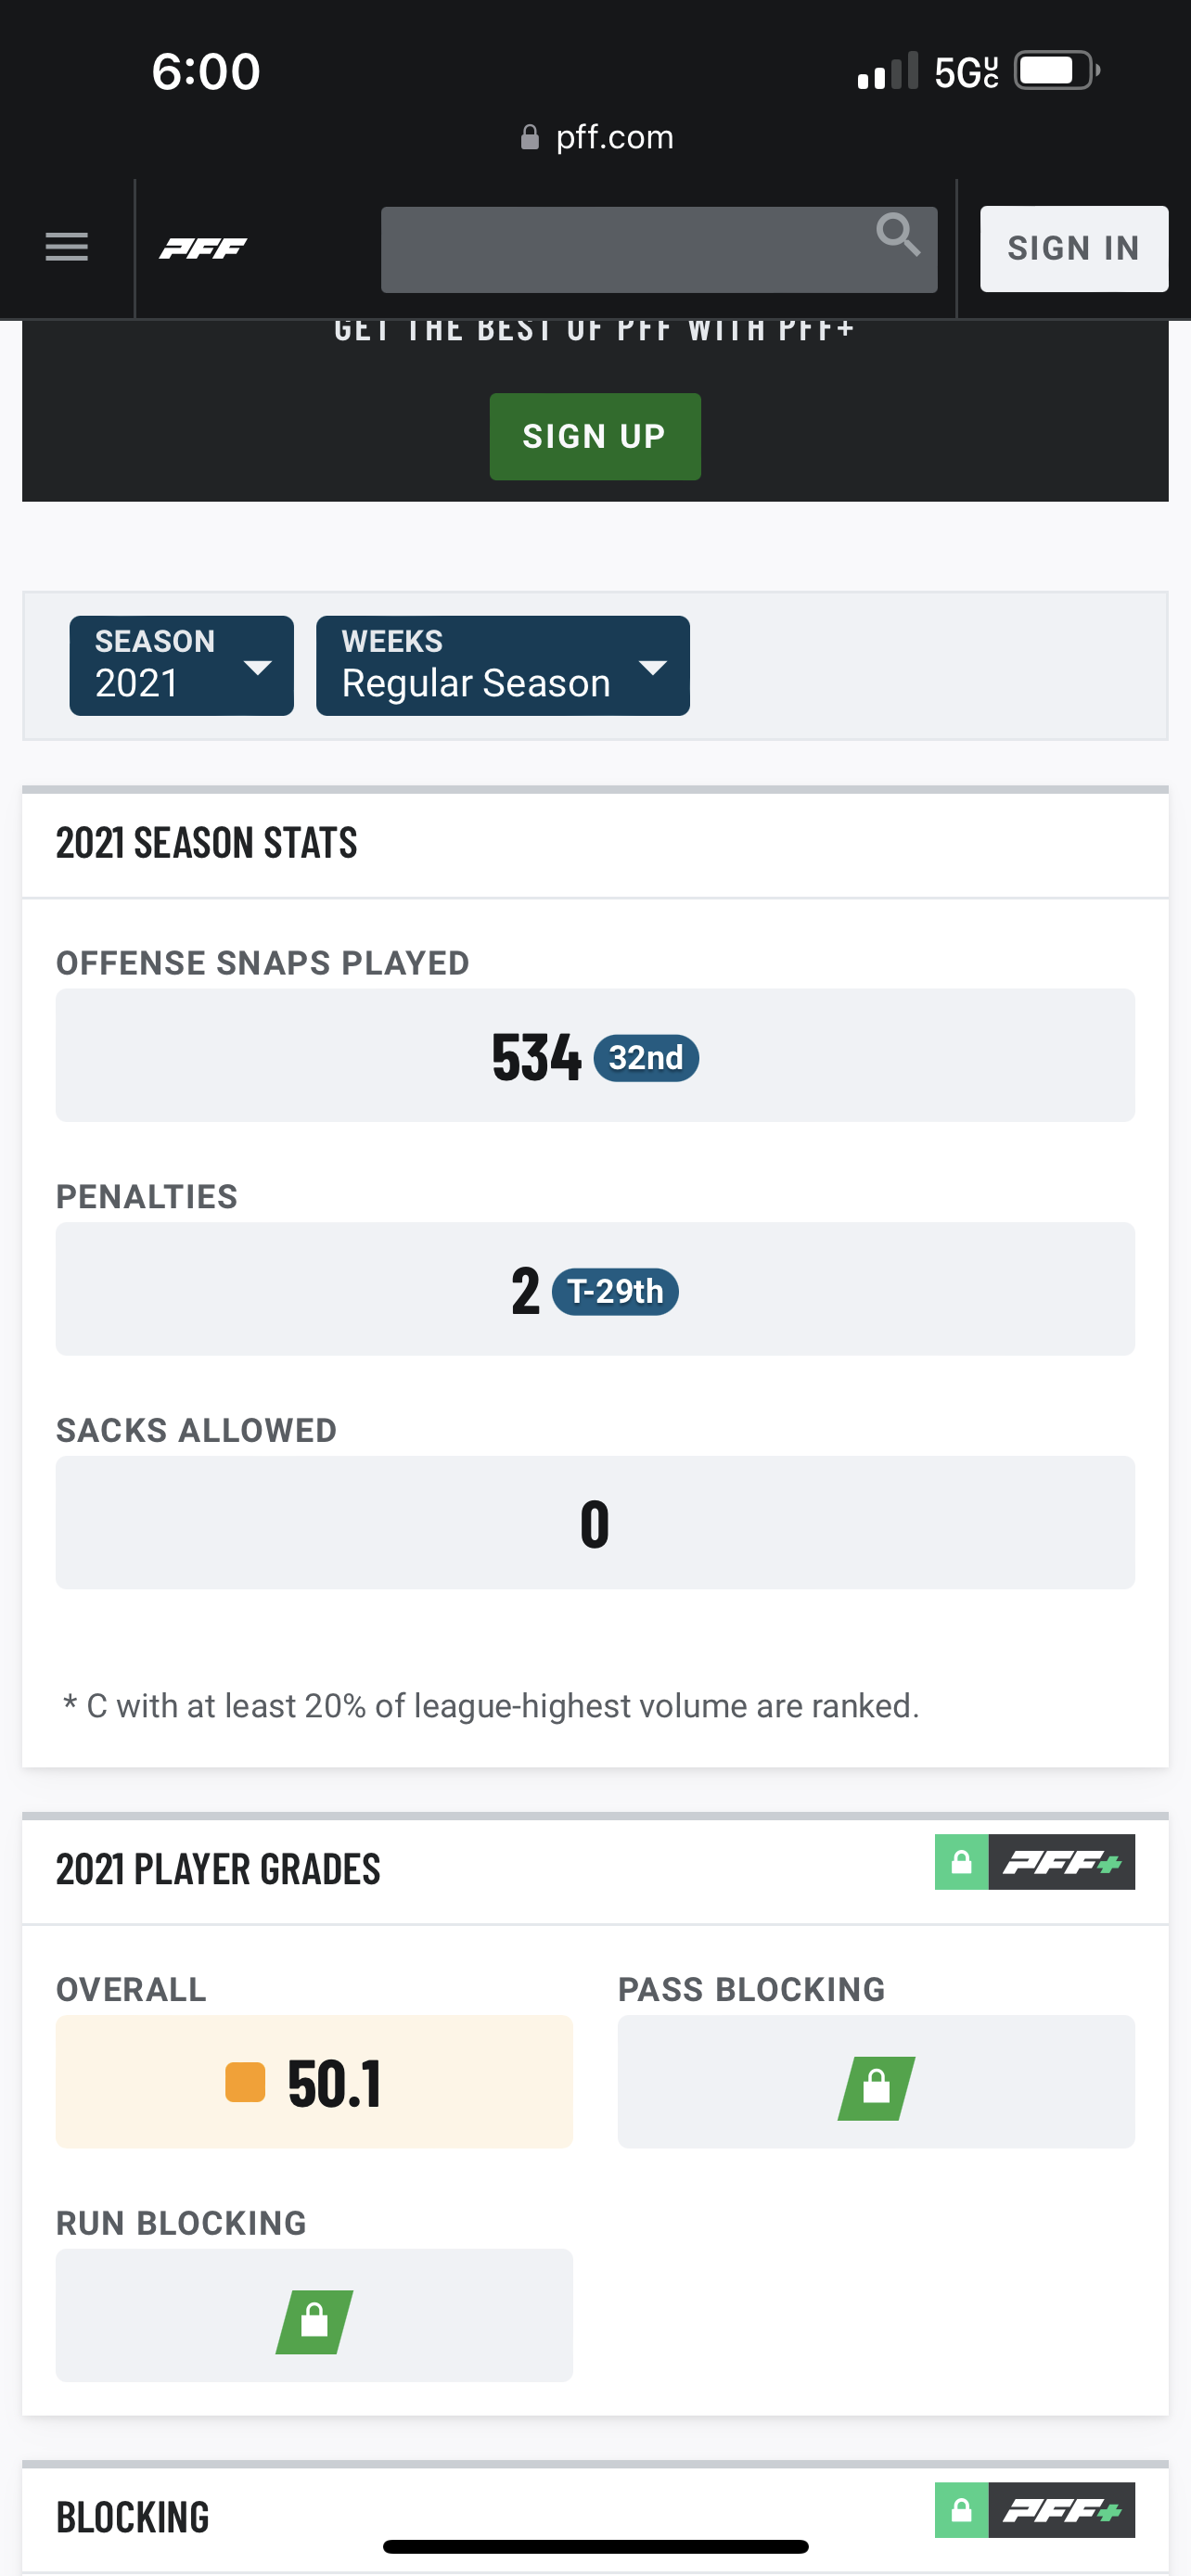Open the Season 2021 dropdown
1191x2576 pixels.
(x=181, y=665)
